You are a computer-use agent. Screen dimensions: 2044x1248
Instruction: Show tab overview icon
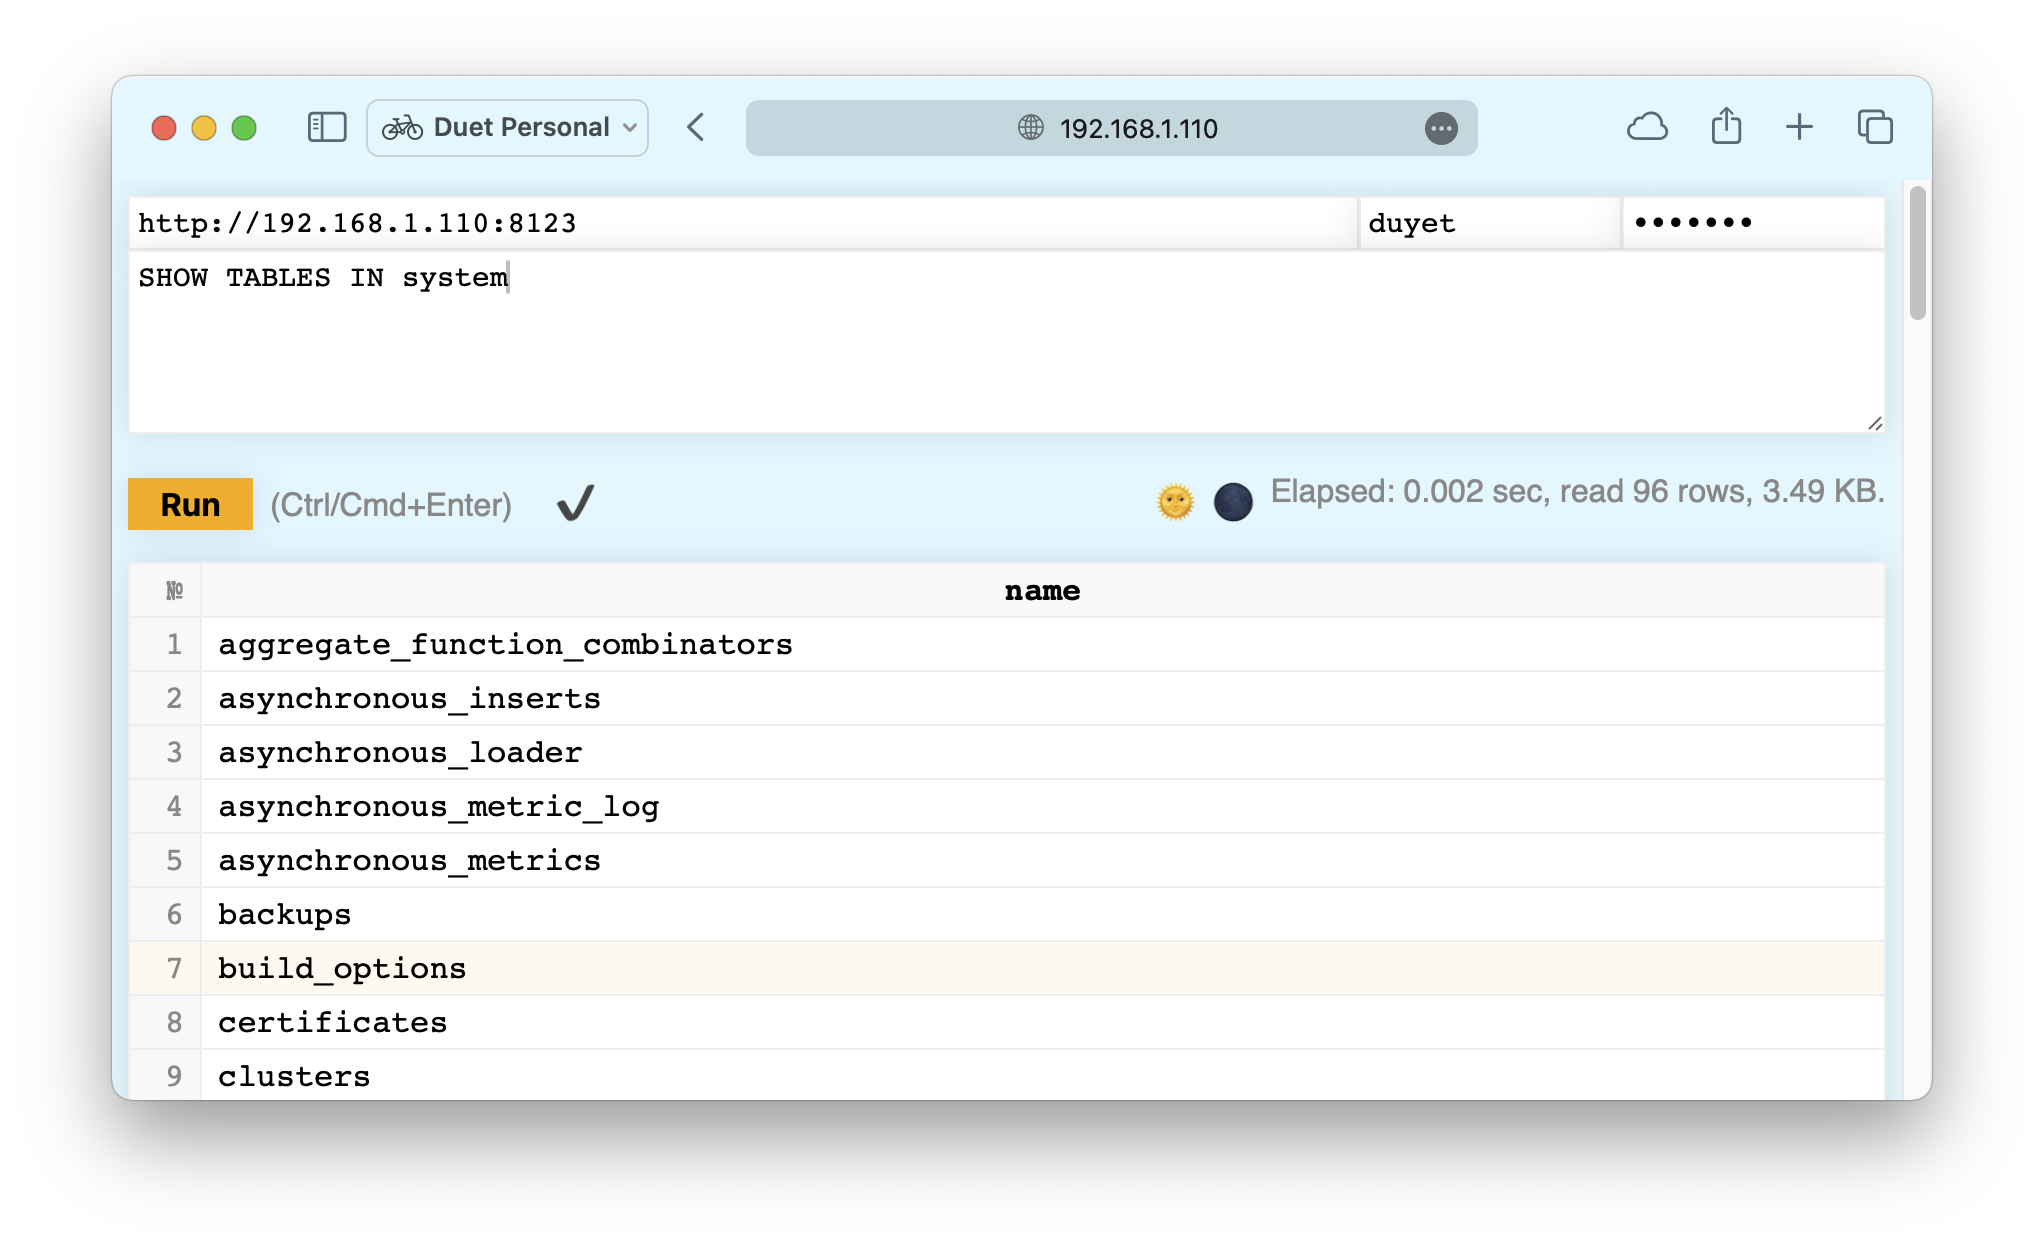[1875, 127]
